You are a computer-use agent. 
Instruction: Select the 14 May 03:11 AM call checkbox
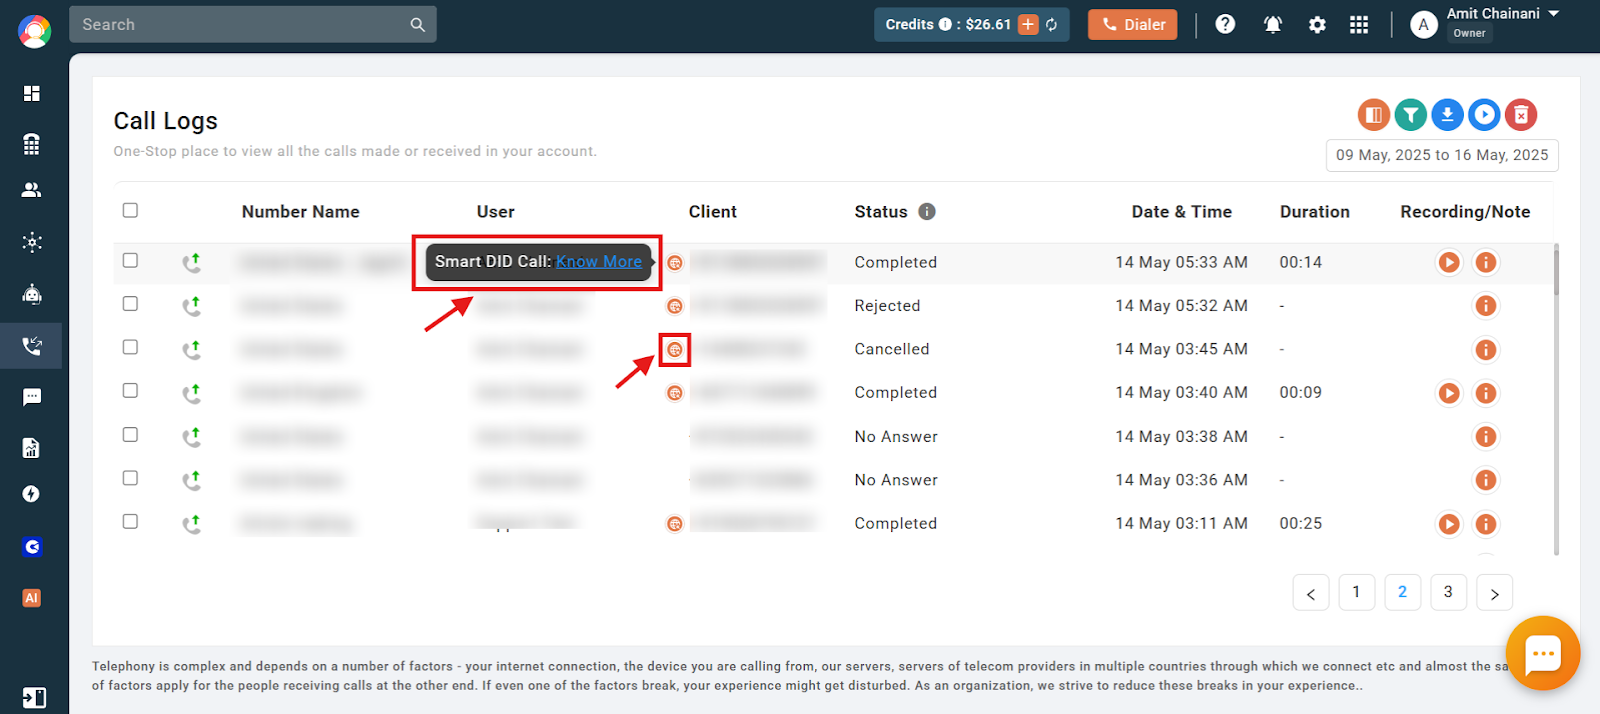point(130,521)
